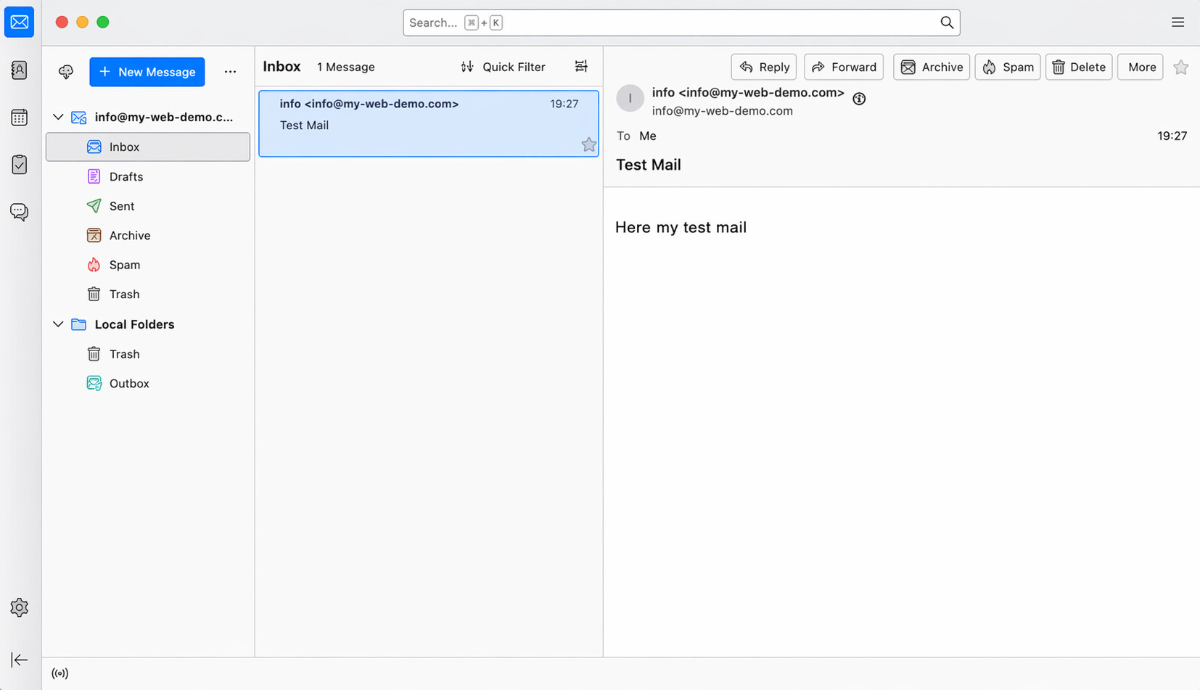Image resolution: width=1200 pixels, height=690 pixels.
Task: Click the 'Inbox' title above message list
Action: [282, 66]
